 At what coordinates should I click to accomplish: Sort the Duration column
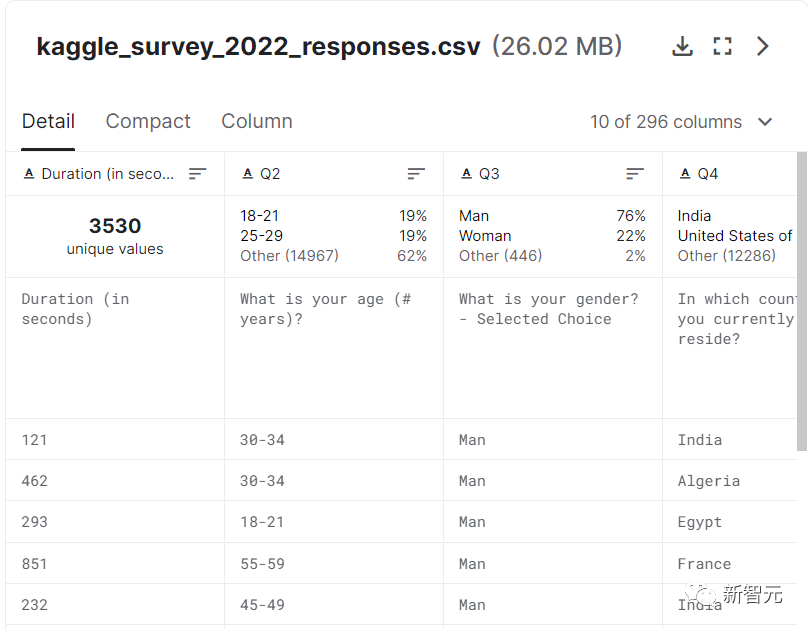point(198,174)
